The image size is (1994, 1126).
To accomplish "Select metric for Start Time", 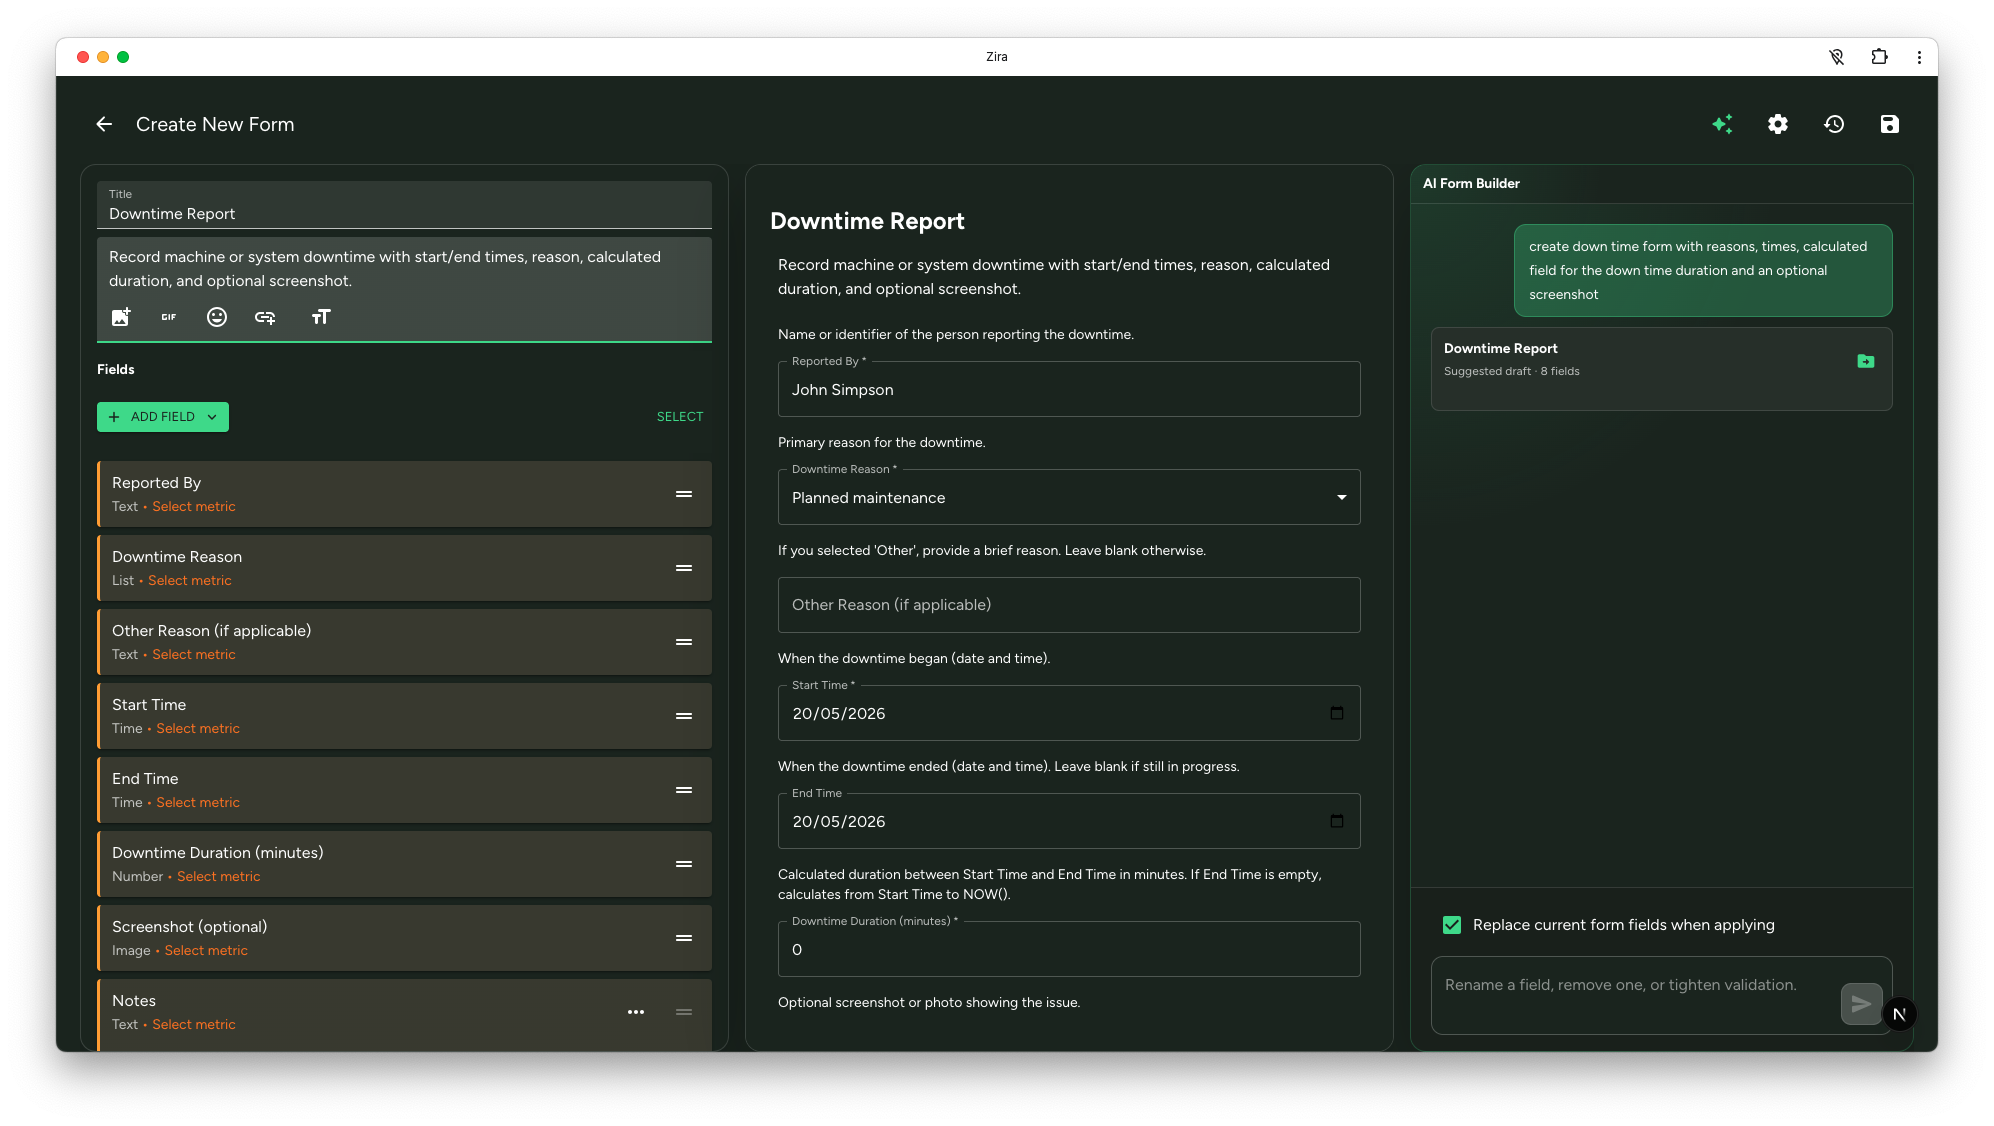I will 198,729.
